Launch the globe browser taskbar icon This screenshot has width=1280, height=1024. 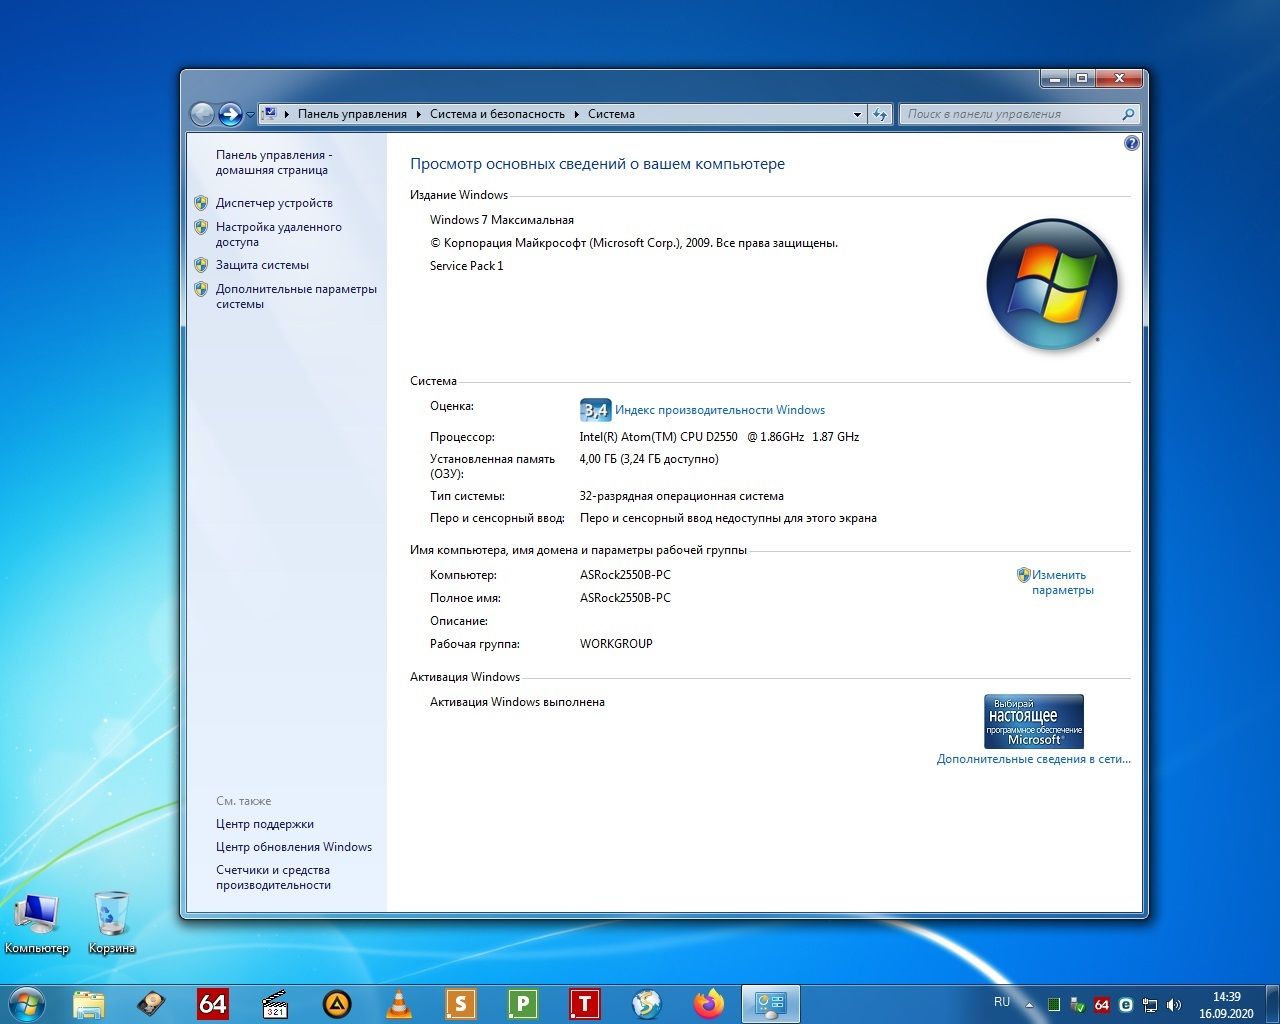tap(647, 1004)
